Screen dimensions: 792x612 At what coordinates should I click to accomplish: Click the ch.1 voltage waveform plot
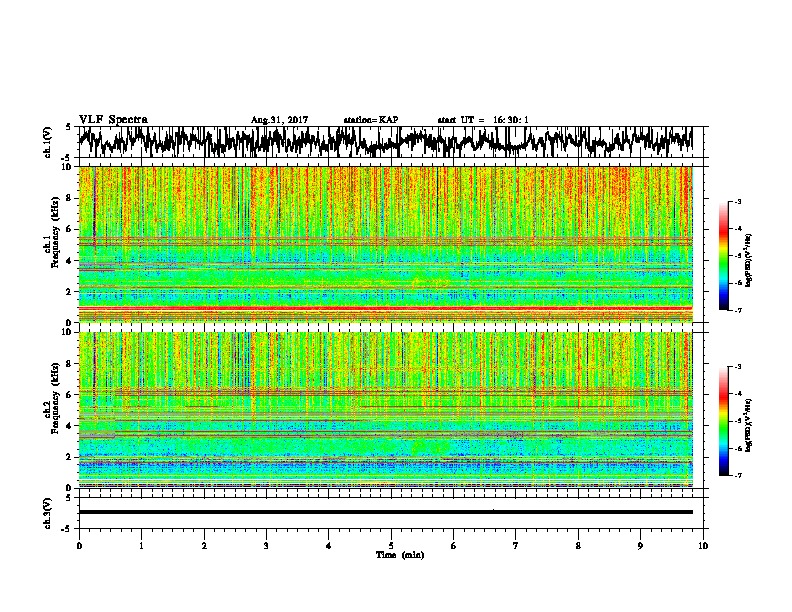[393, 142]
